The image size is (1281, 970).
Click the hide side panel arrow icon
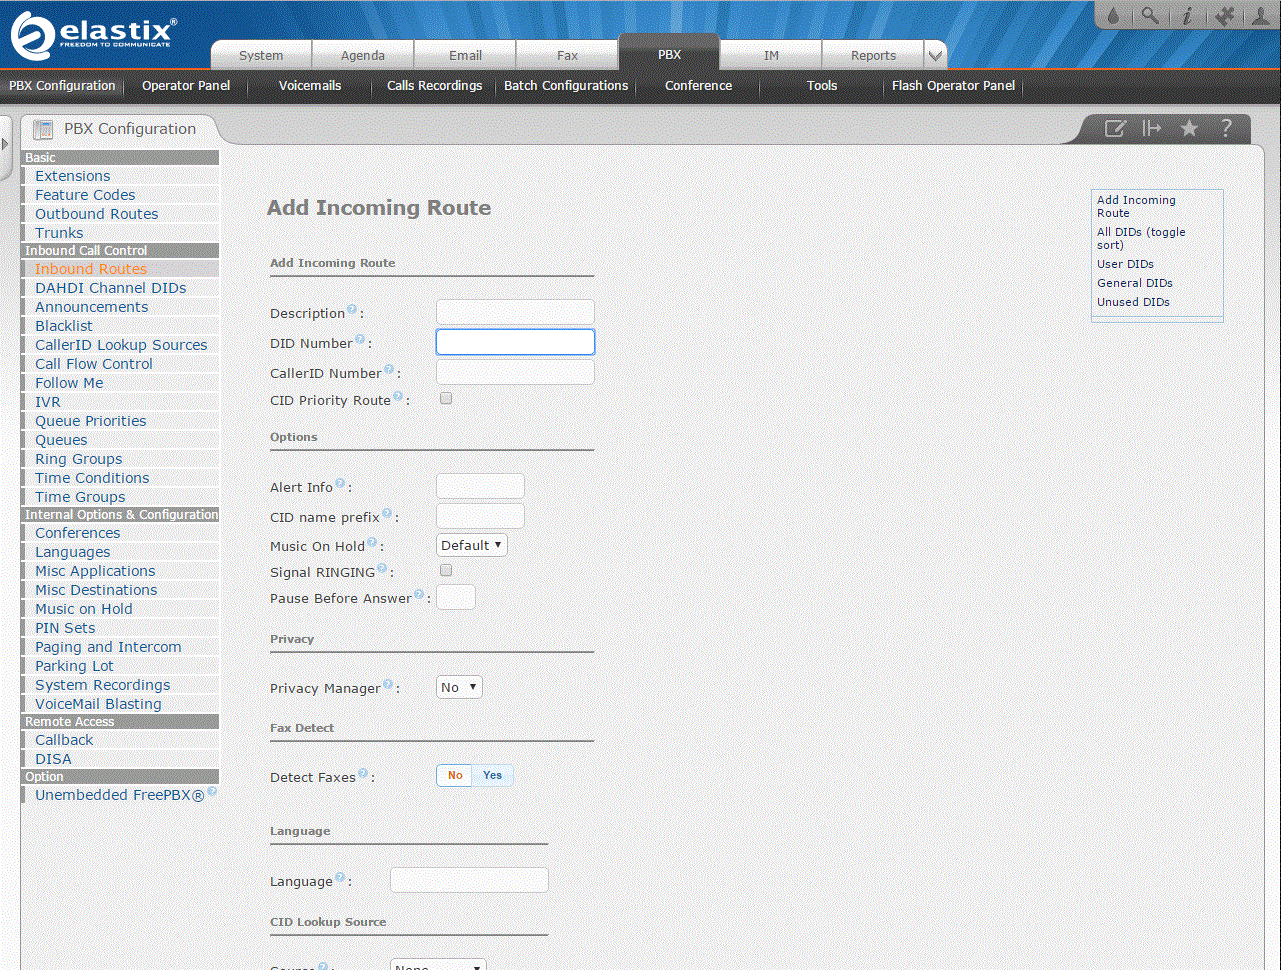tap(1152, 128)
